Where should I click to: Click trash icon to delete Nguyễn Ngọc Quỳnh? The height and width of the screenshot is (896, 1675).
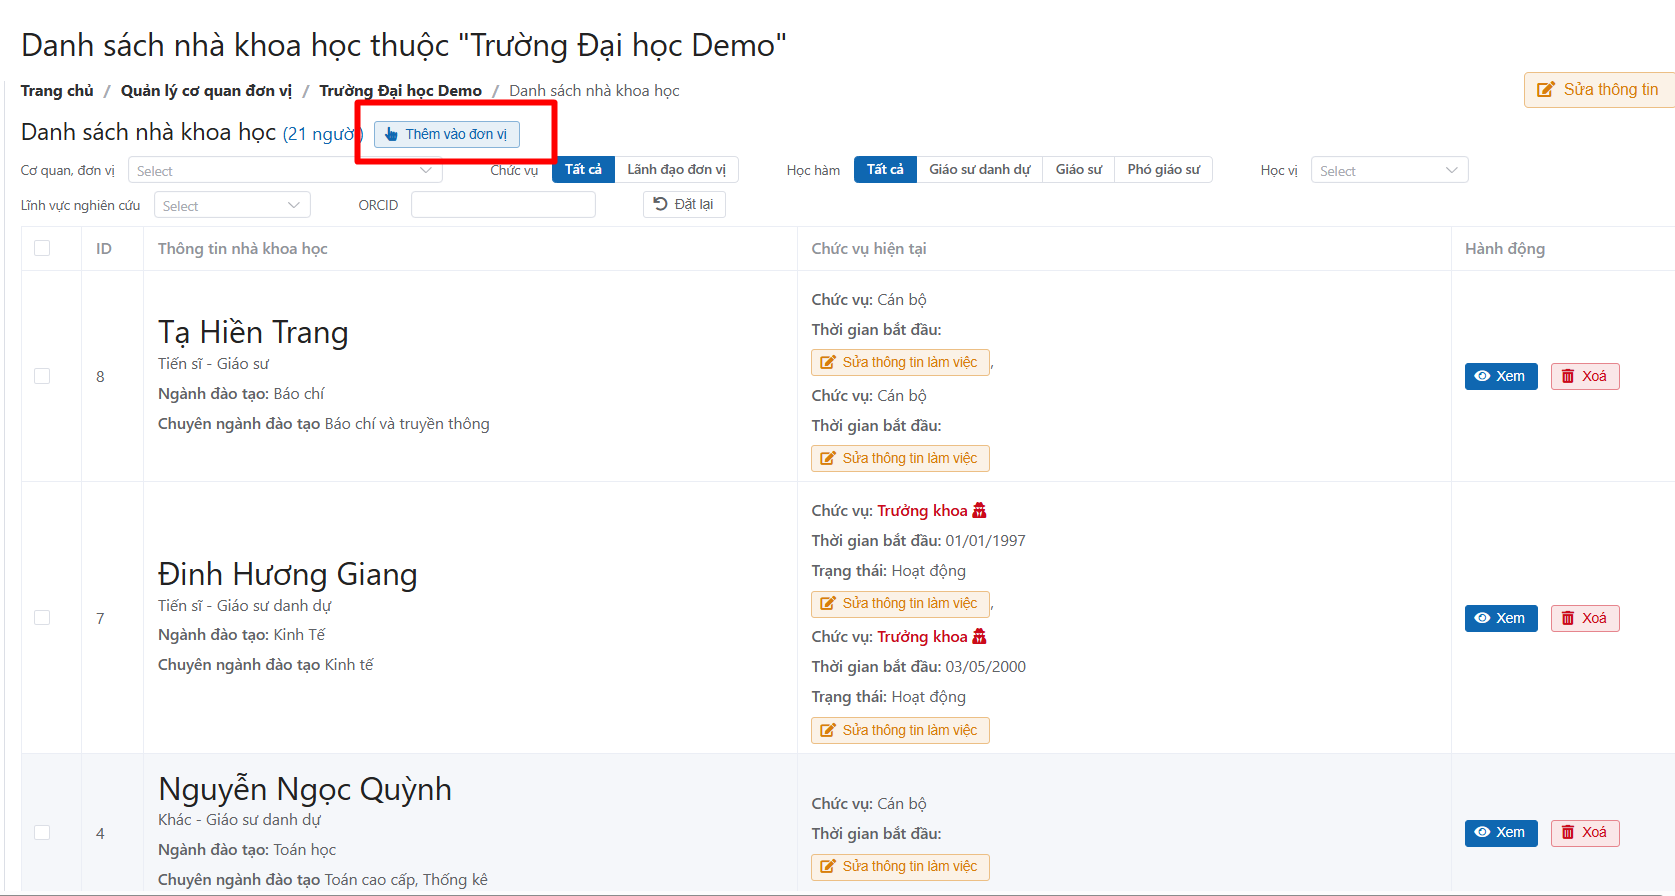click(1568, 833)
